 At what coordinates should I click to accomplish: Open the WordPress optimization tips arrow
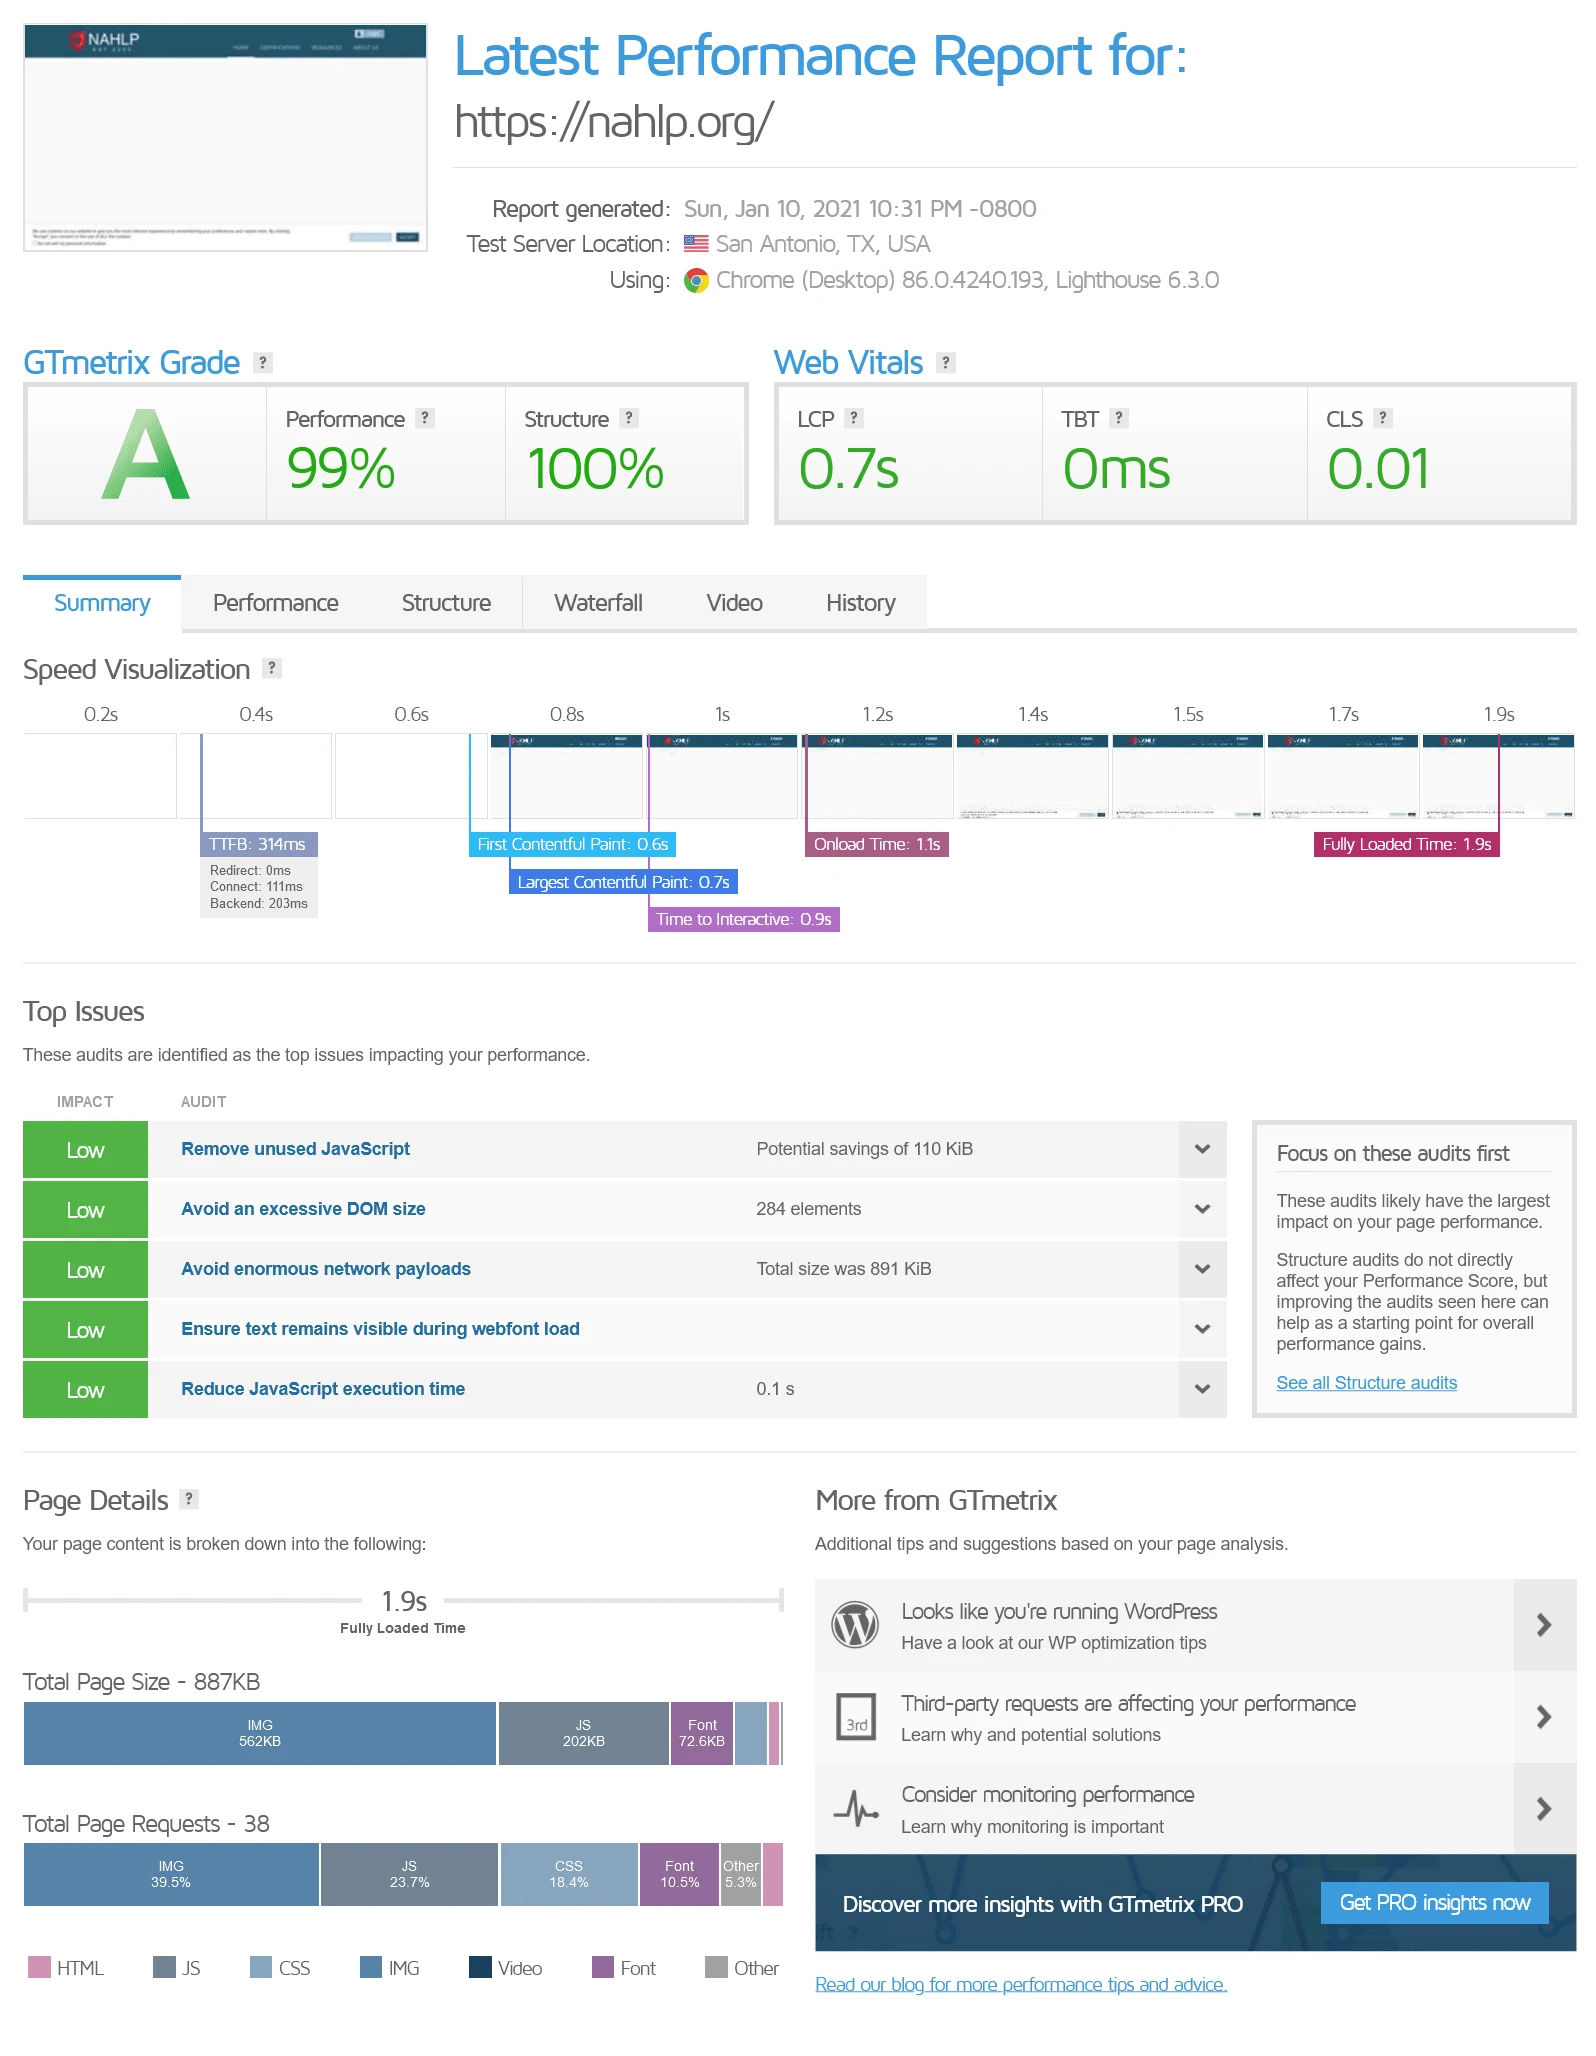(x=1544, y=1625)
